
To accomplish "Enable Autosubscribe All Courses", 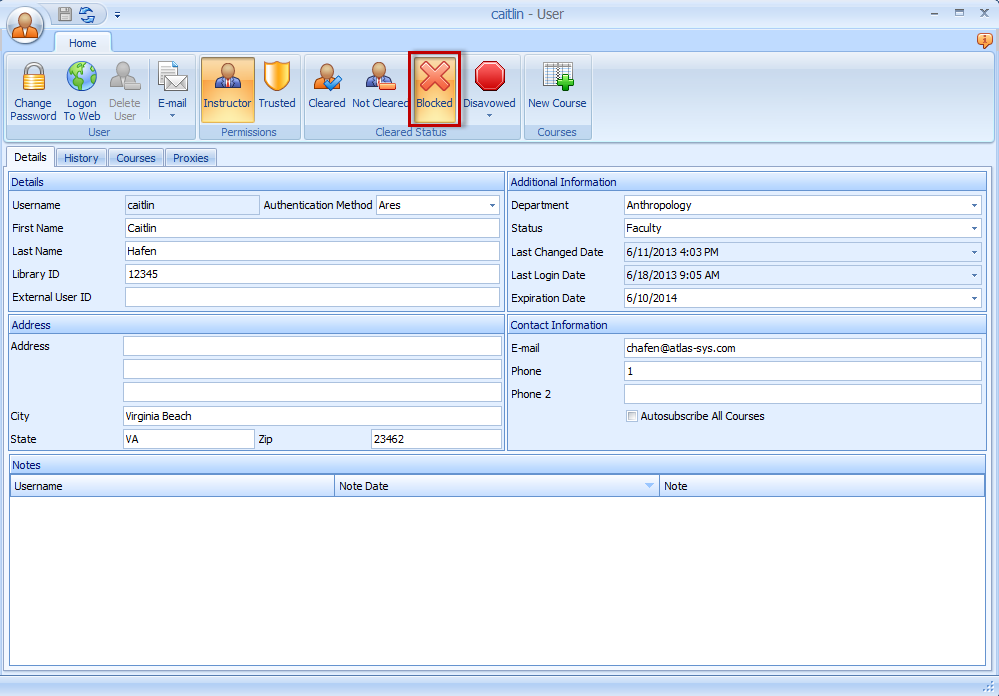I will (632, 417).
